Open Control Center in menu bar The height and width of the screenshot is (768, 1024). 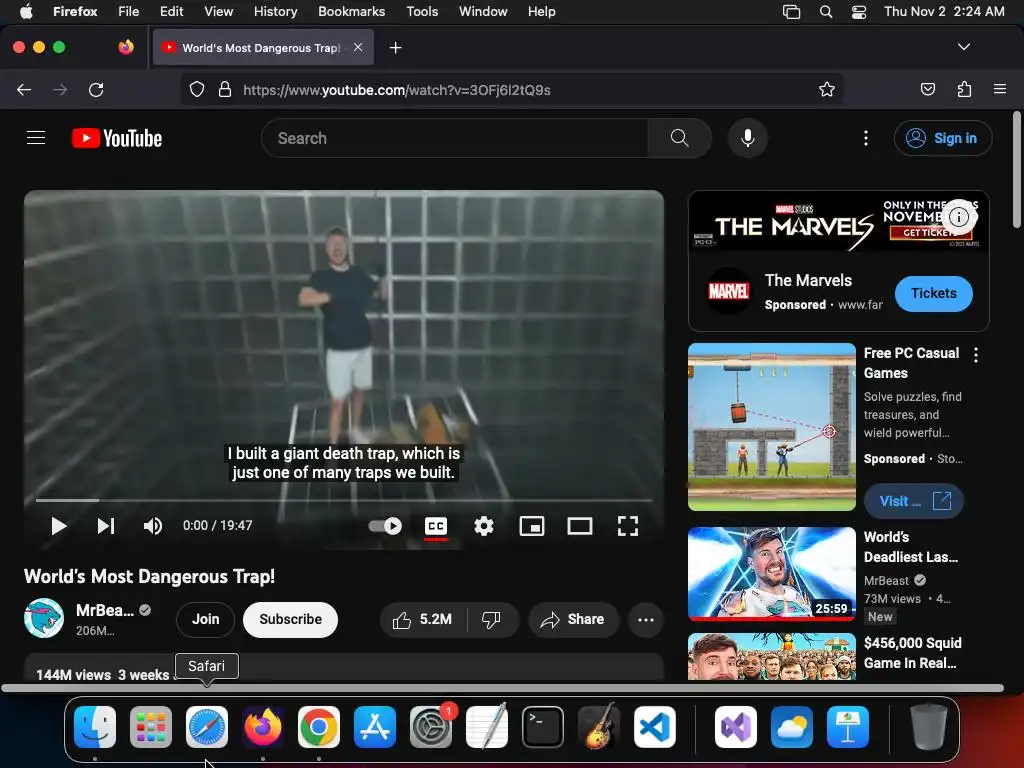859,12
